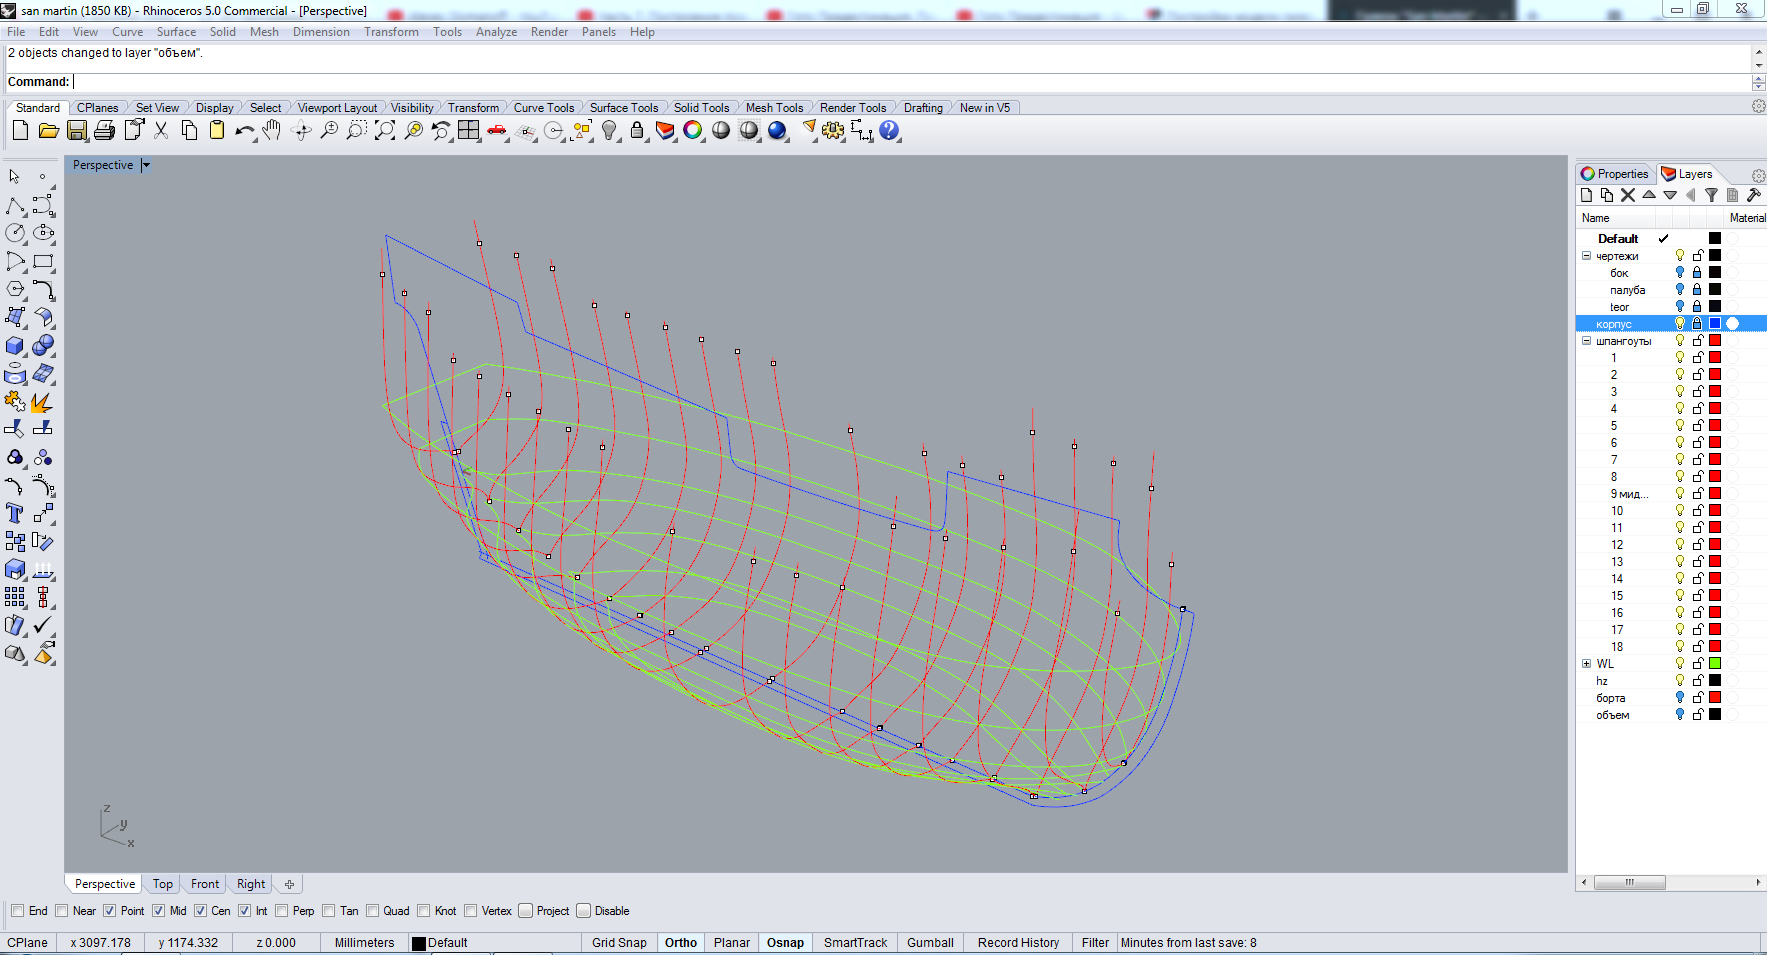Click the Delete layer X icon

pyautogui.click(x=1628, y=196)
